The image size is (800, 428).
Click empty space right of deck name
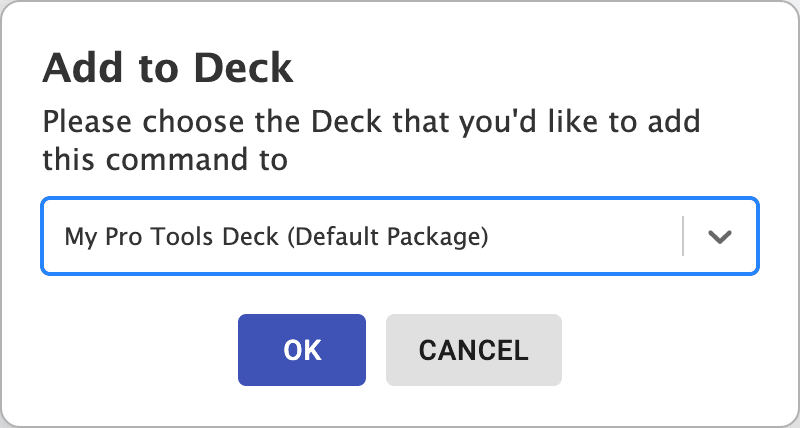tap(584, 236)
